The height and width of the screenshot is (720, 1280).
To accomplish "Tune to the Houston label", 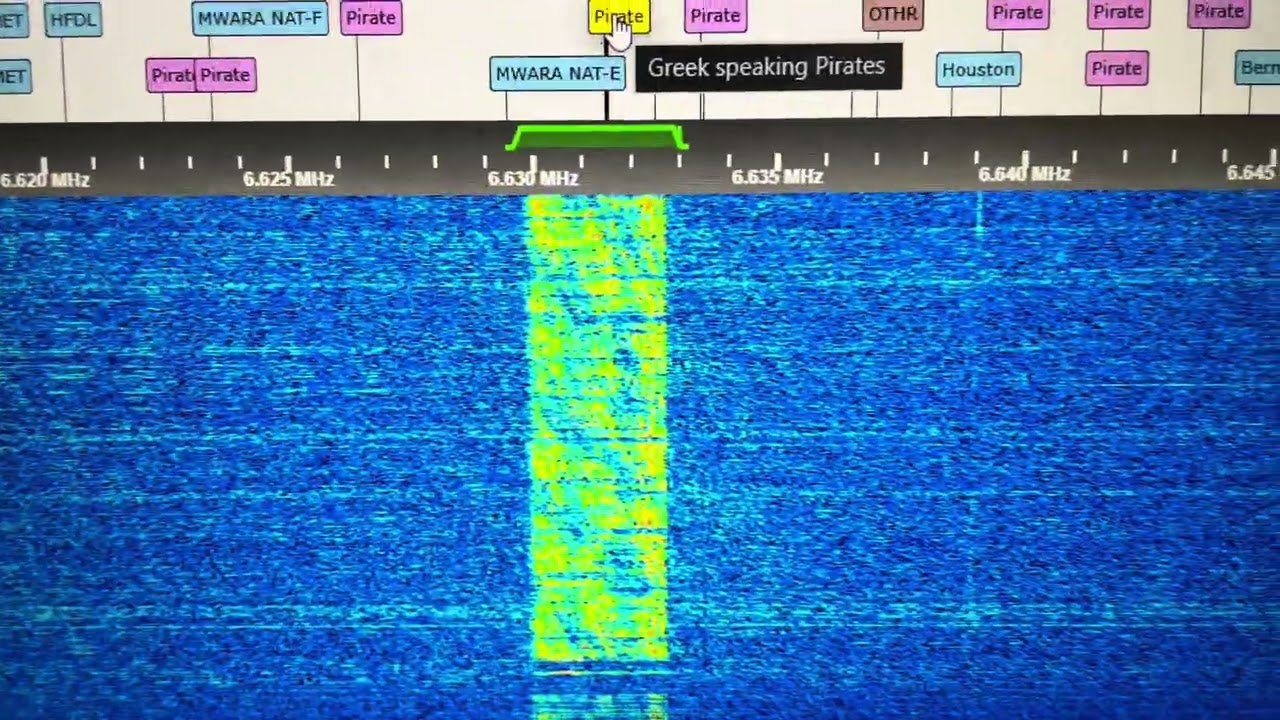I will (x=978, y=70).
